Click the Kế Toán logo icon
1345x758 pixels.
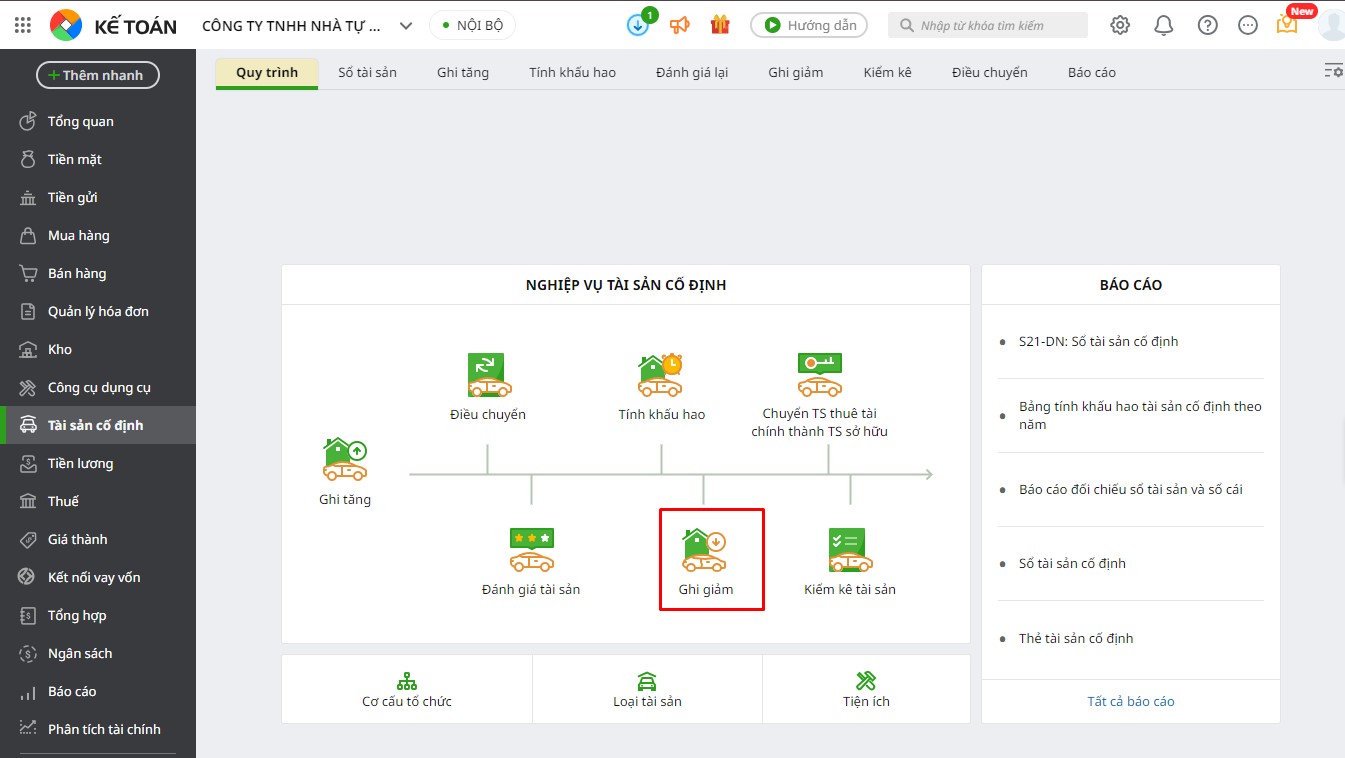point(66,25)
